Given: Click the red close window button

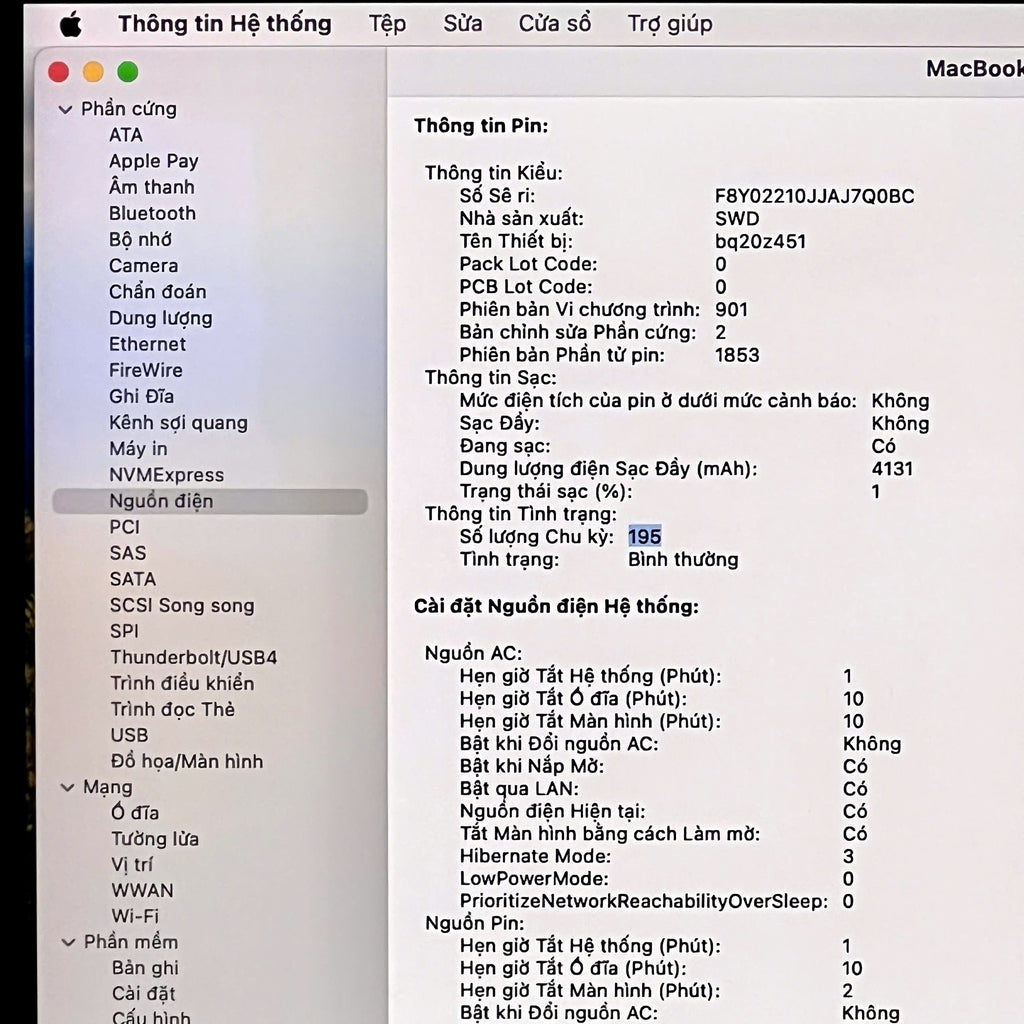Looking at the screenshot, I should pos(59,72).
